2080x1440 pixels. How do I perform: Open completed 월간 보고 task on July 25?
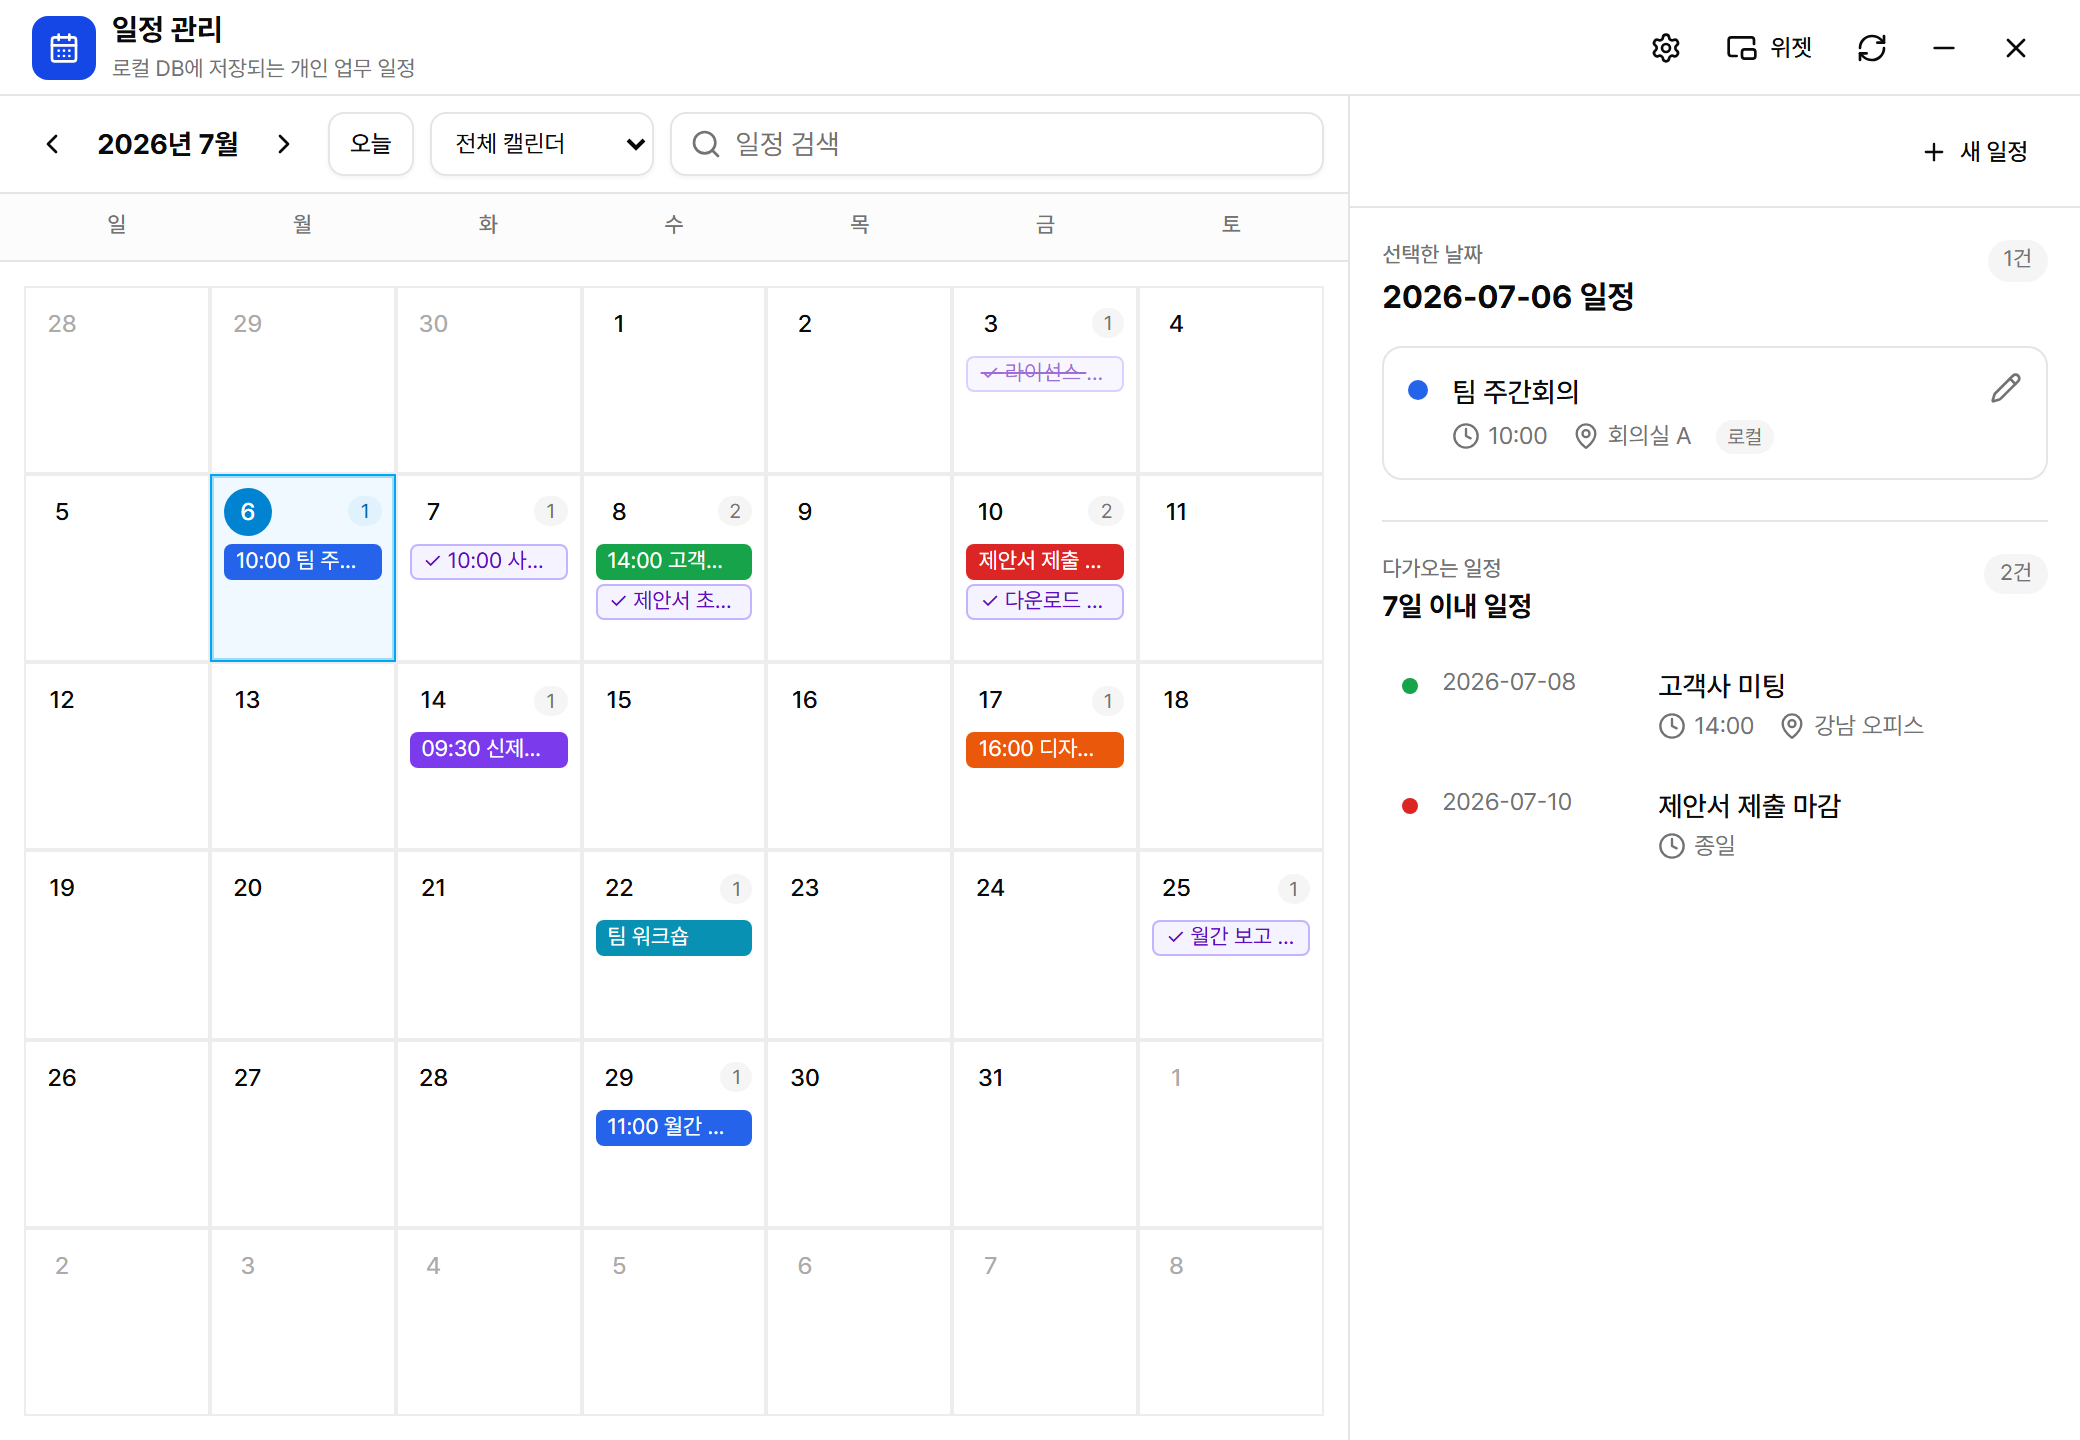pyautogui.click(x=1231, y=937)
